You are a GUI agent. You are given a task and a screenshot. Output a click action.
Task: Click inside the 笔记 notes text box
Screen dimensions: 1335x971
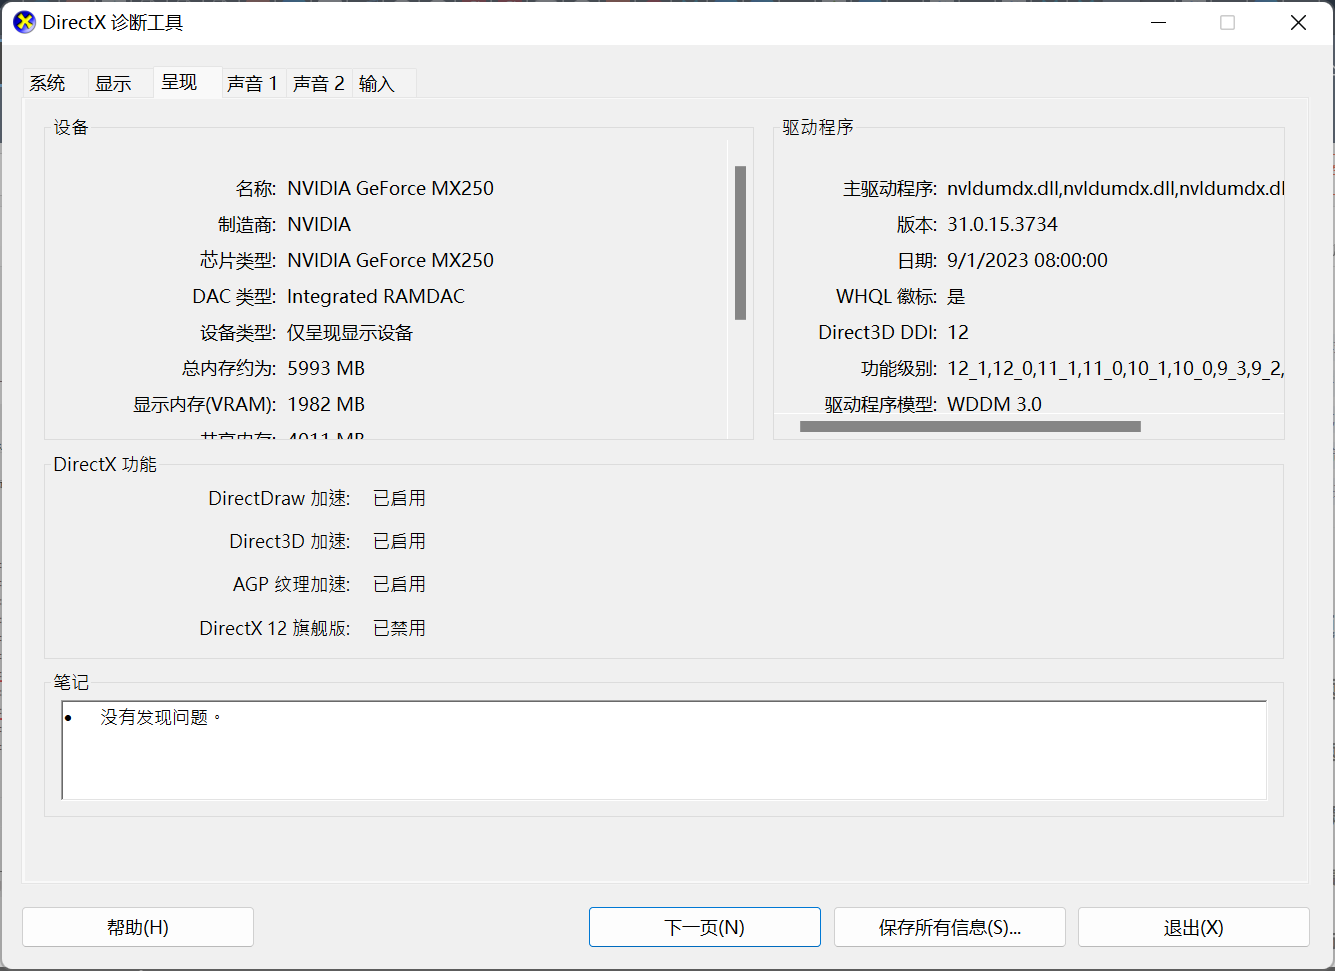[664, 750]
